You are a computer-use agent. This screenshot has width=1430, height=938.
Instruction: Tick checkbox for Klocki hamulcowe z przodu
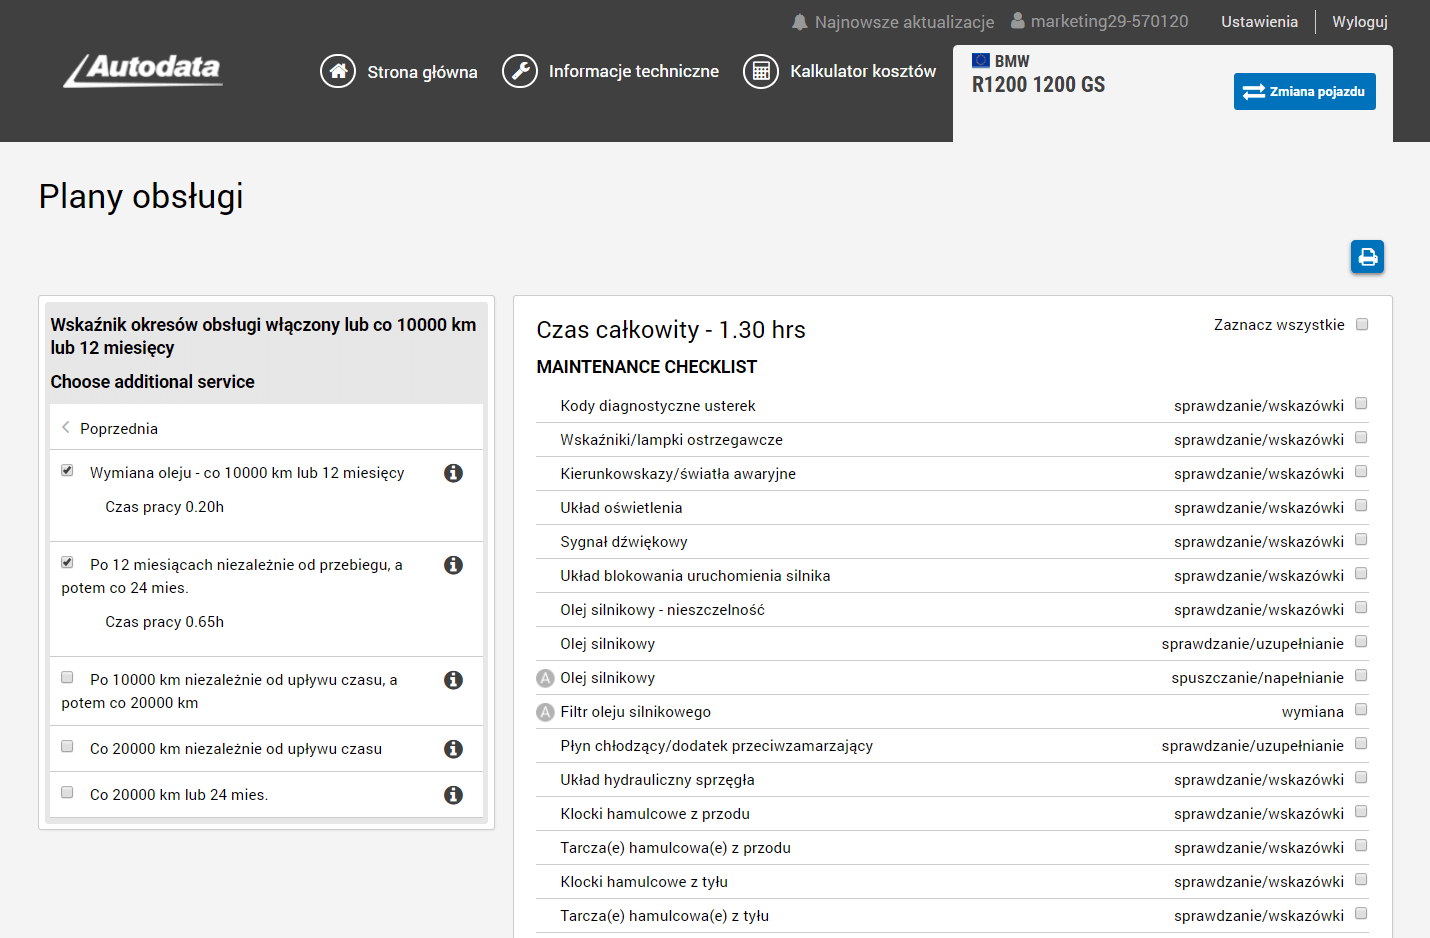(x=1361, y=812)
